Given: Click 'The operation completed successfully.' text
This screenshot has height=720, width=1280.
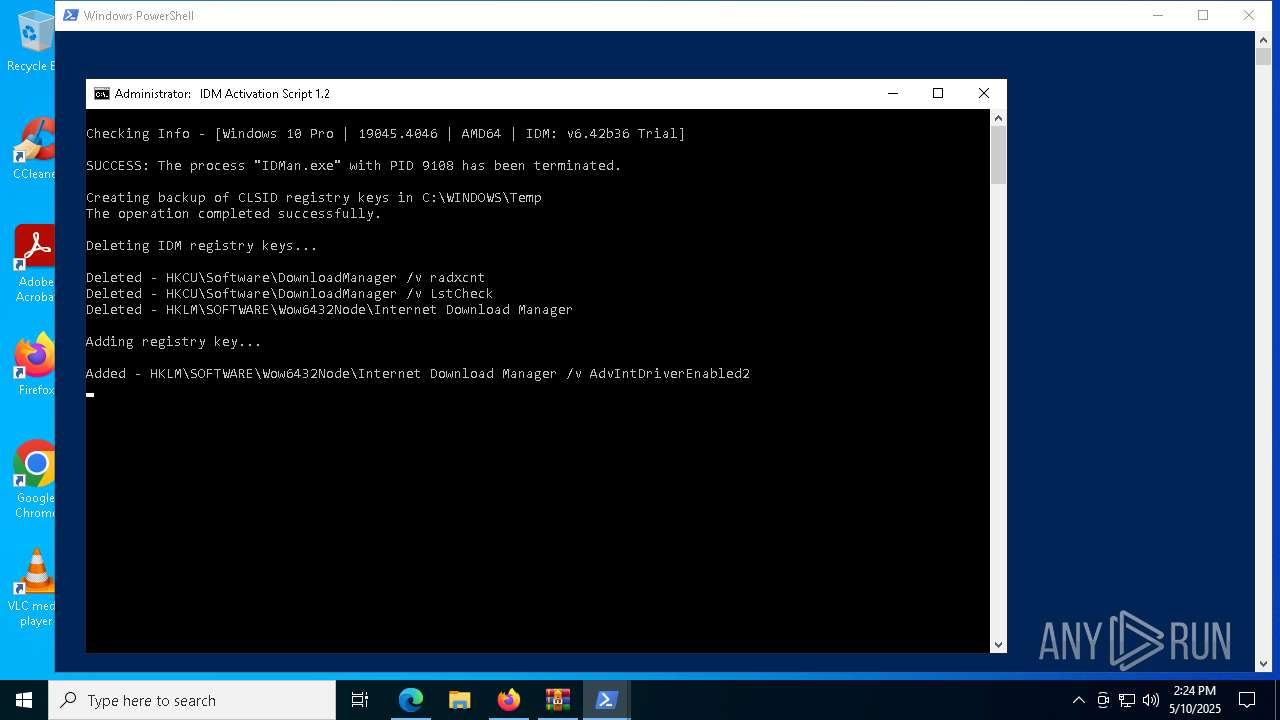Looking at the screenshot, I should click(x=234, y=214).
